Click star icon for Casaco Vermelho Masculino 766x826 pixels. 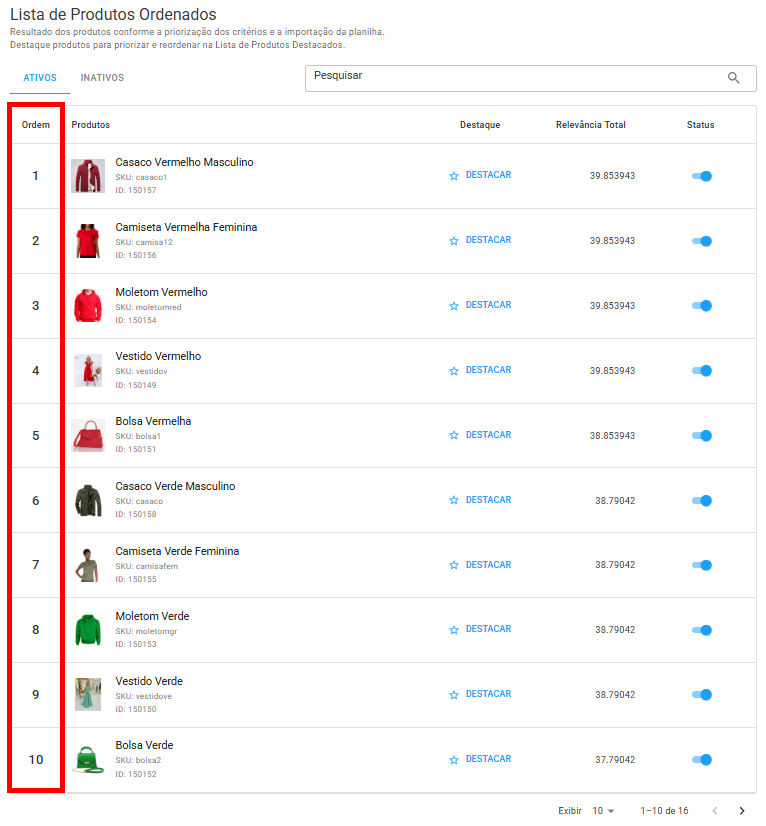tap(454, 176)
